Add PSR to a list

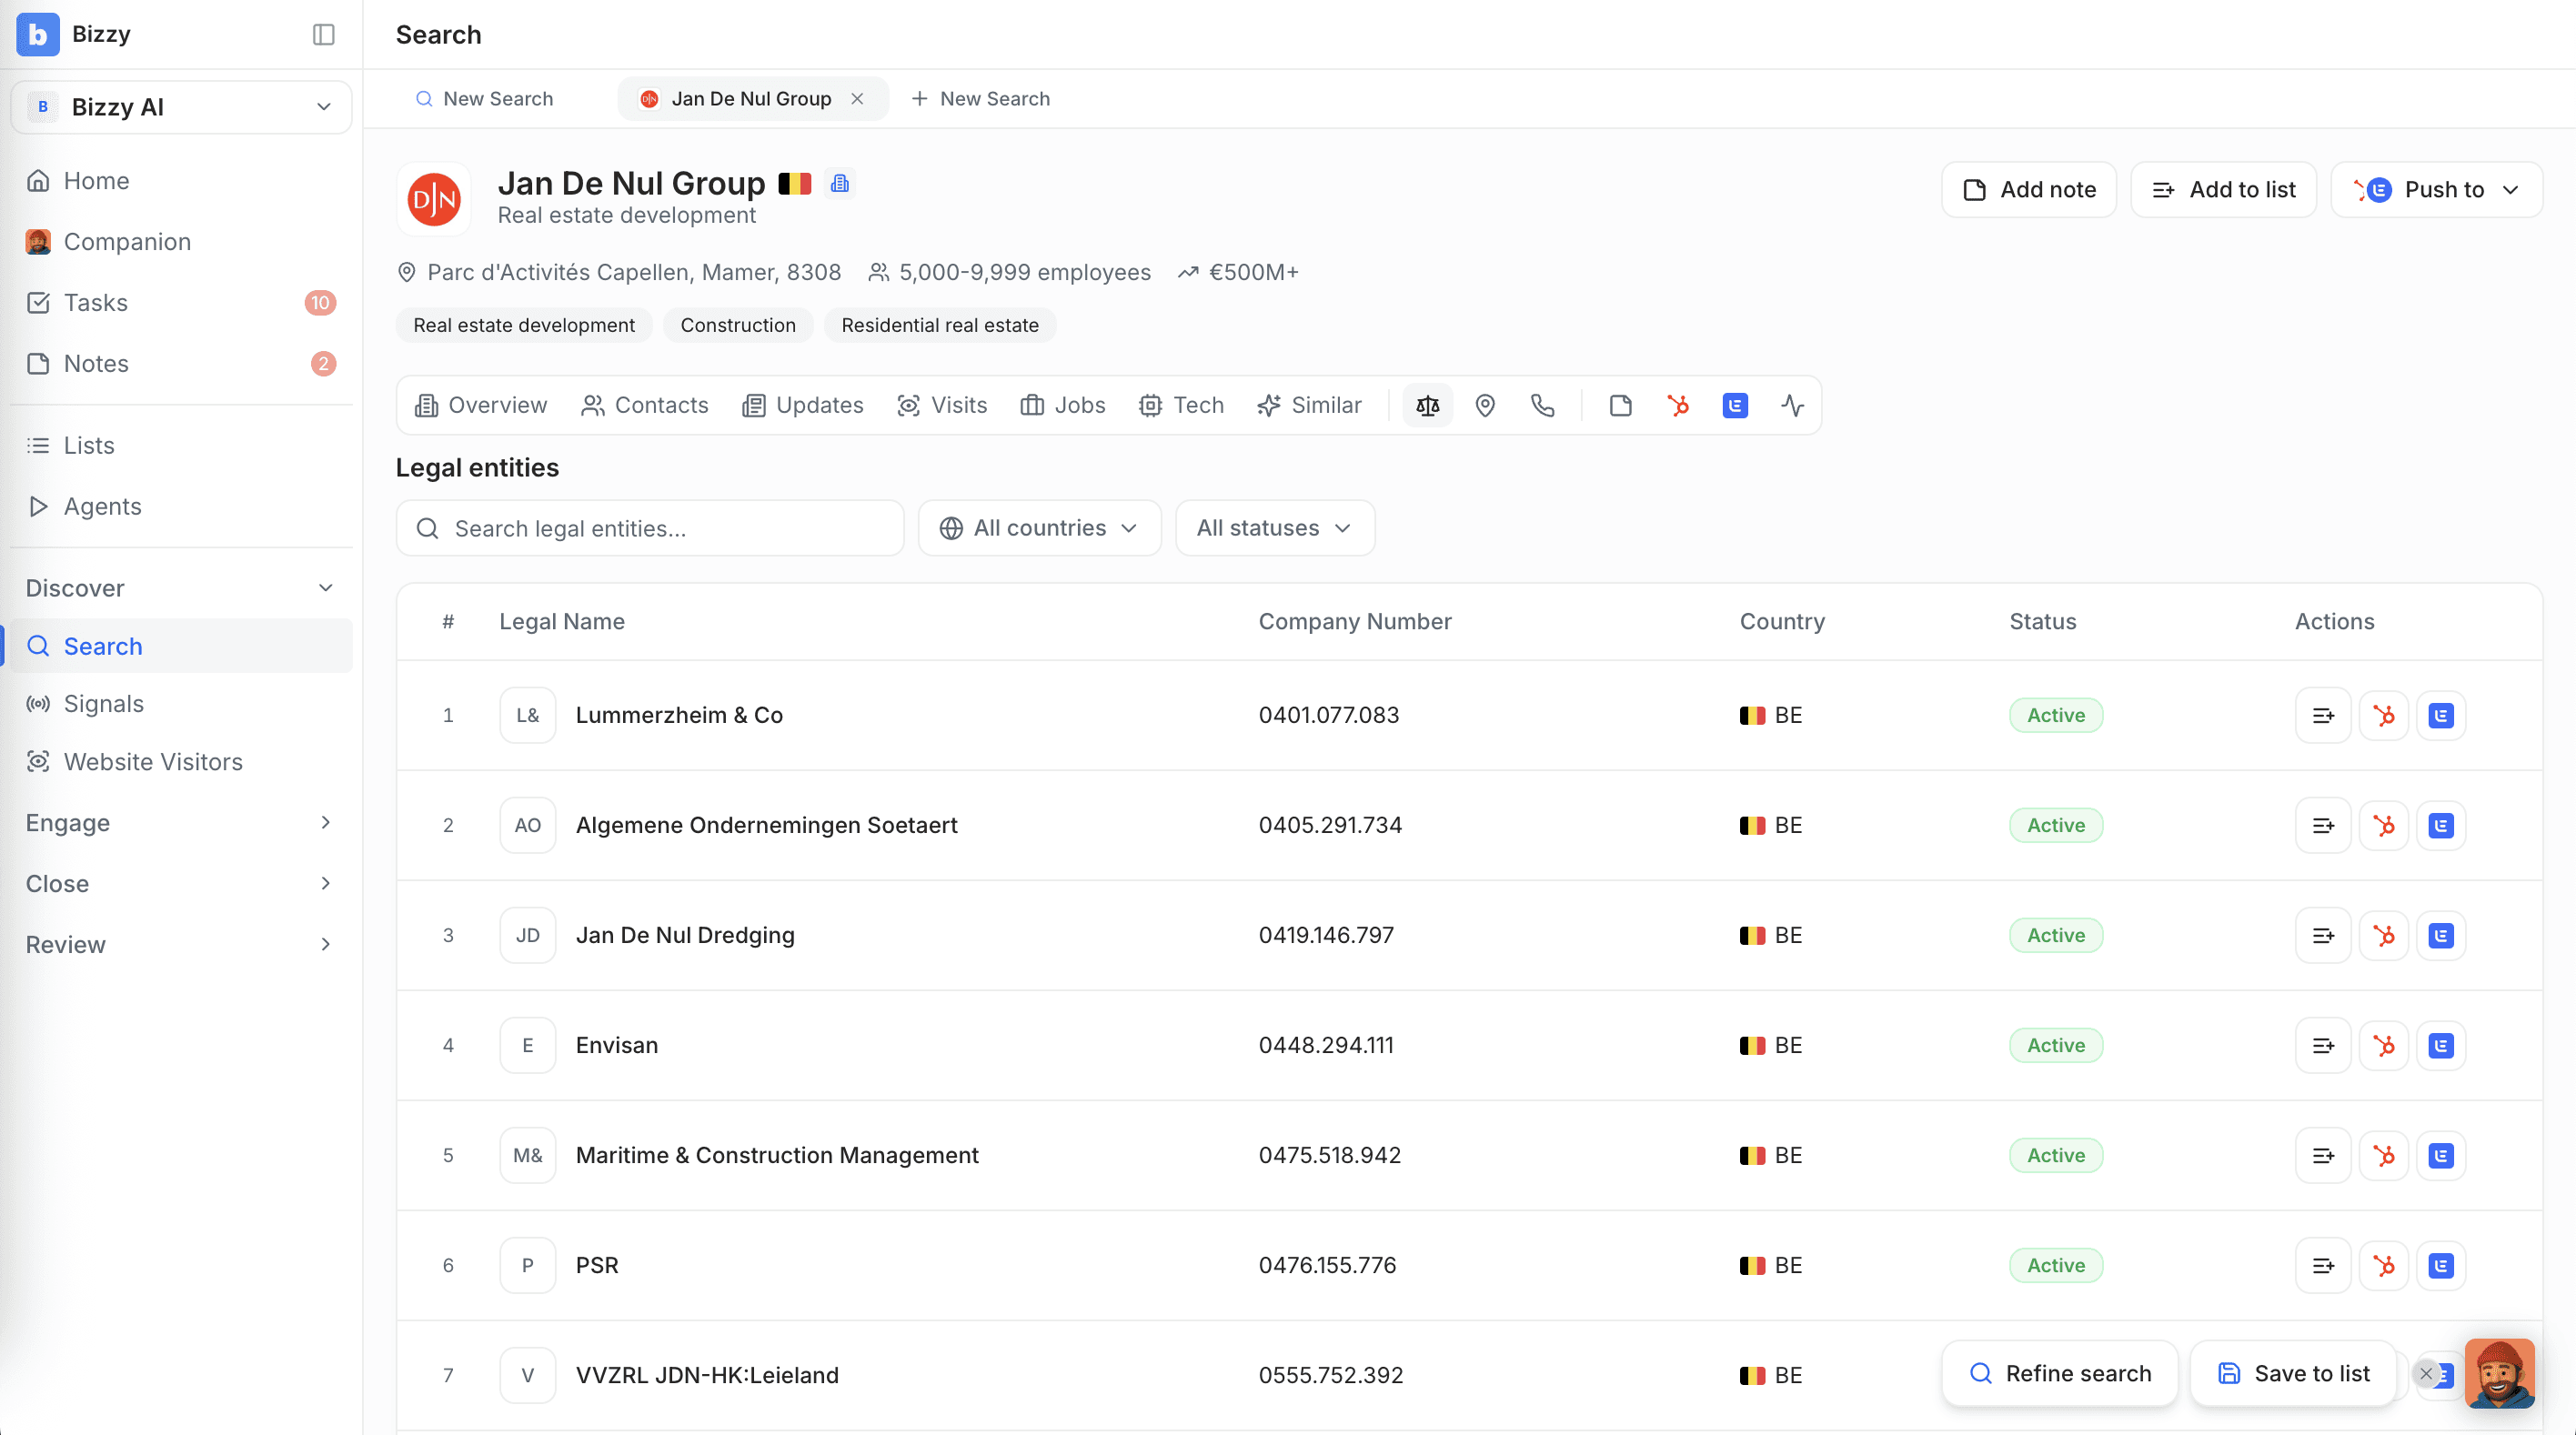point(2323,1265)
